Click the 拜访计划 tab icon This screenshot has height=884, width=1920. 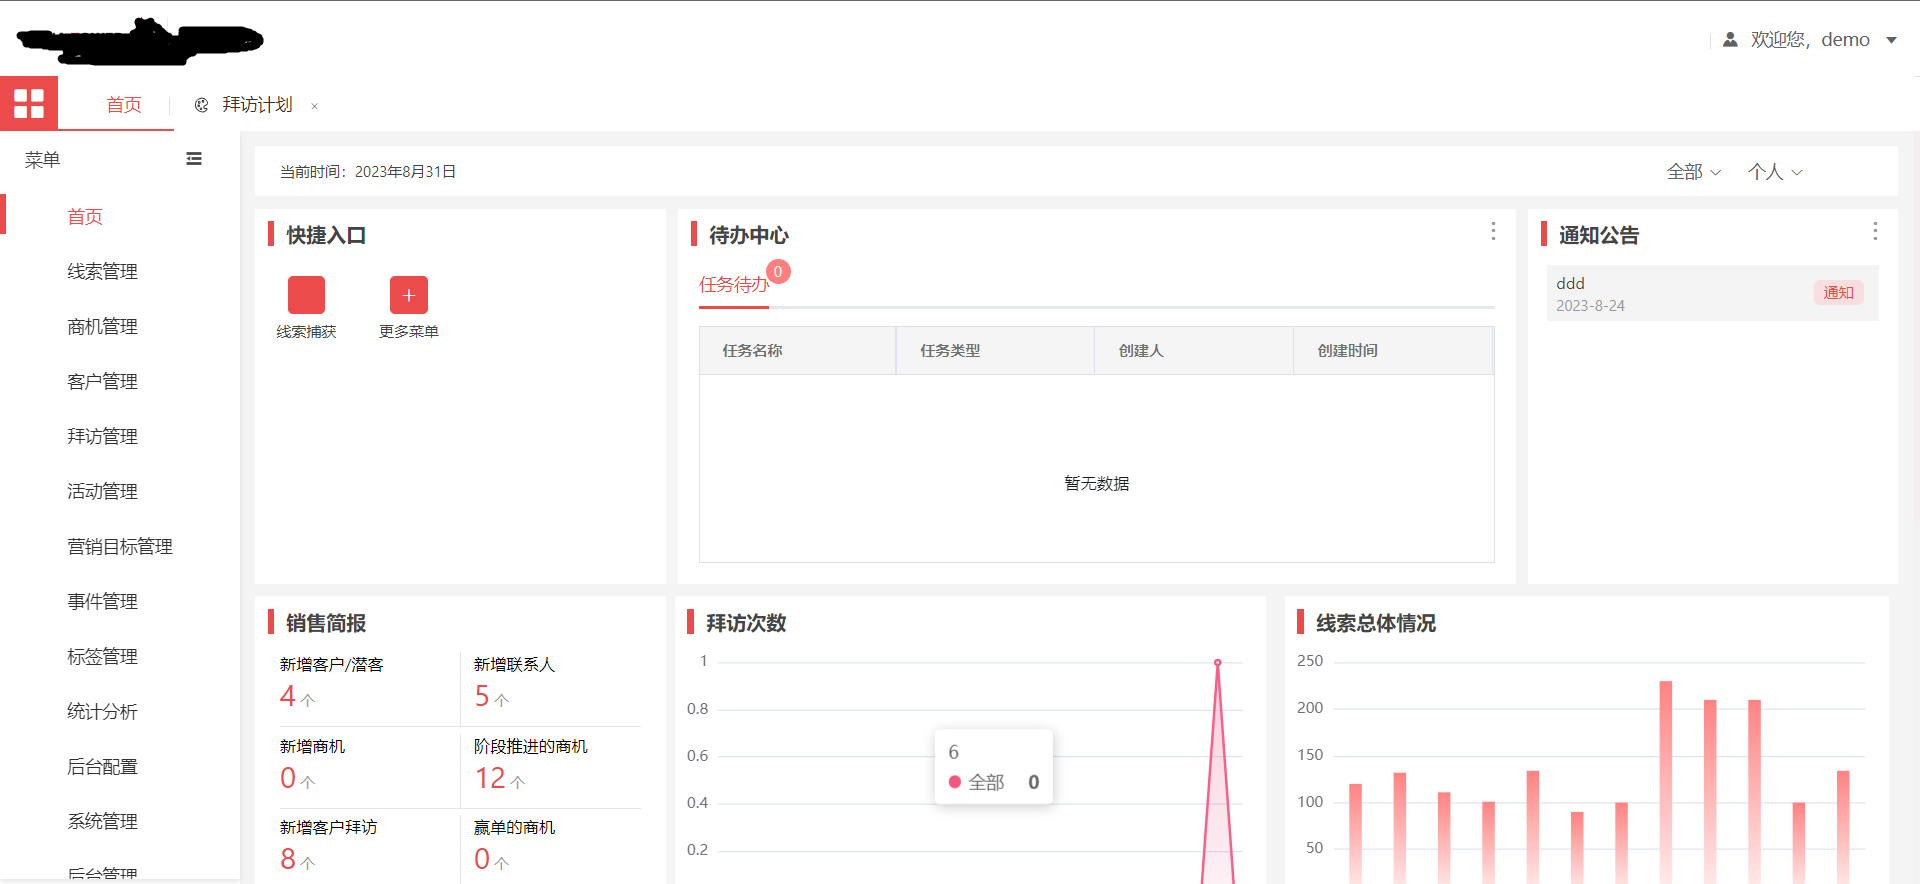201,105
